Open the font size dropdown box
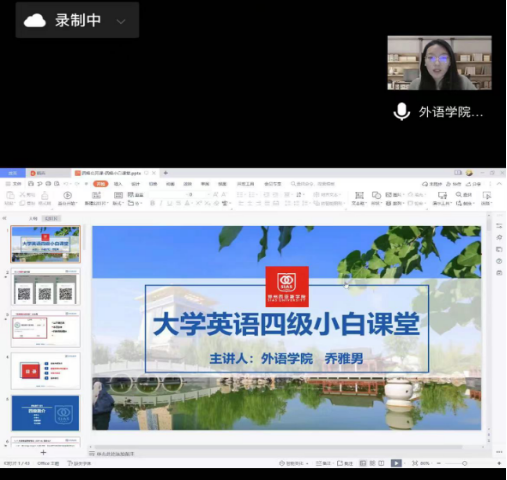This screenshot has height=480, width=507. click(x=198, y=194)
